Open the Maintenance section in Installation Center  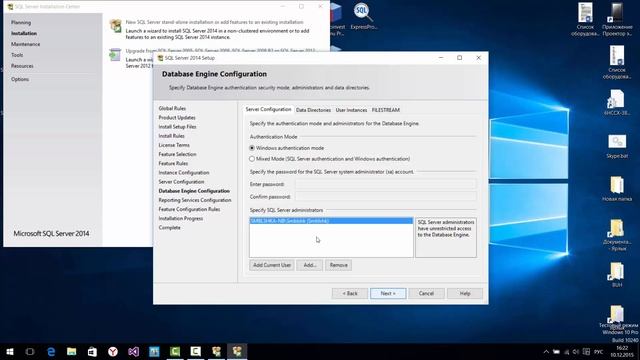point(25,44)
